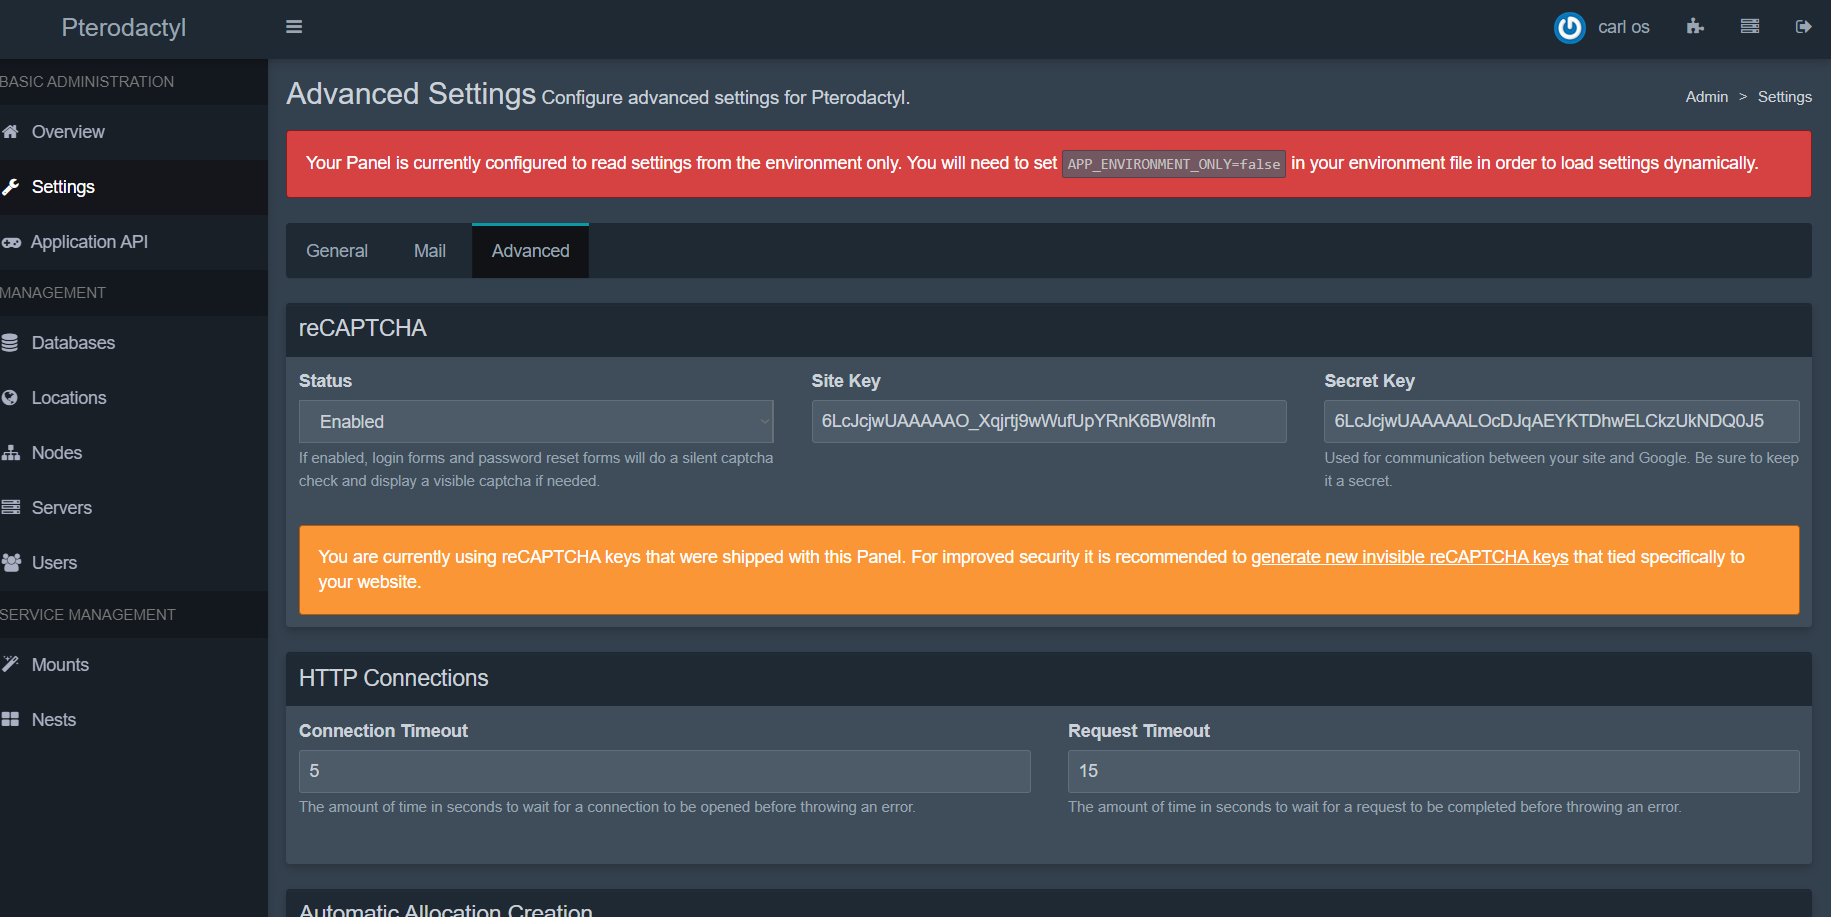Viewport: 1831px width, 917px height.
Task: Click the Nodes sitemap icon
Action: pyautogui.click(x=11, y=453)
